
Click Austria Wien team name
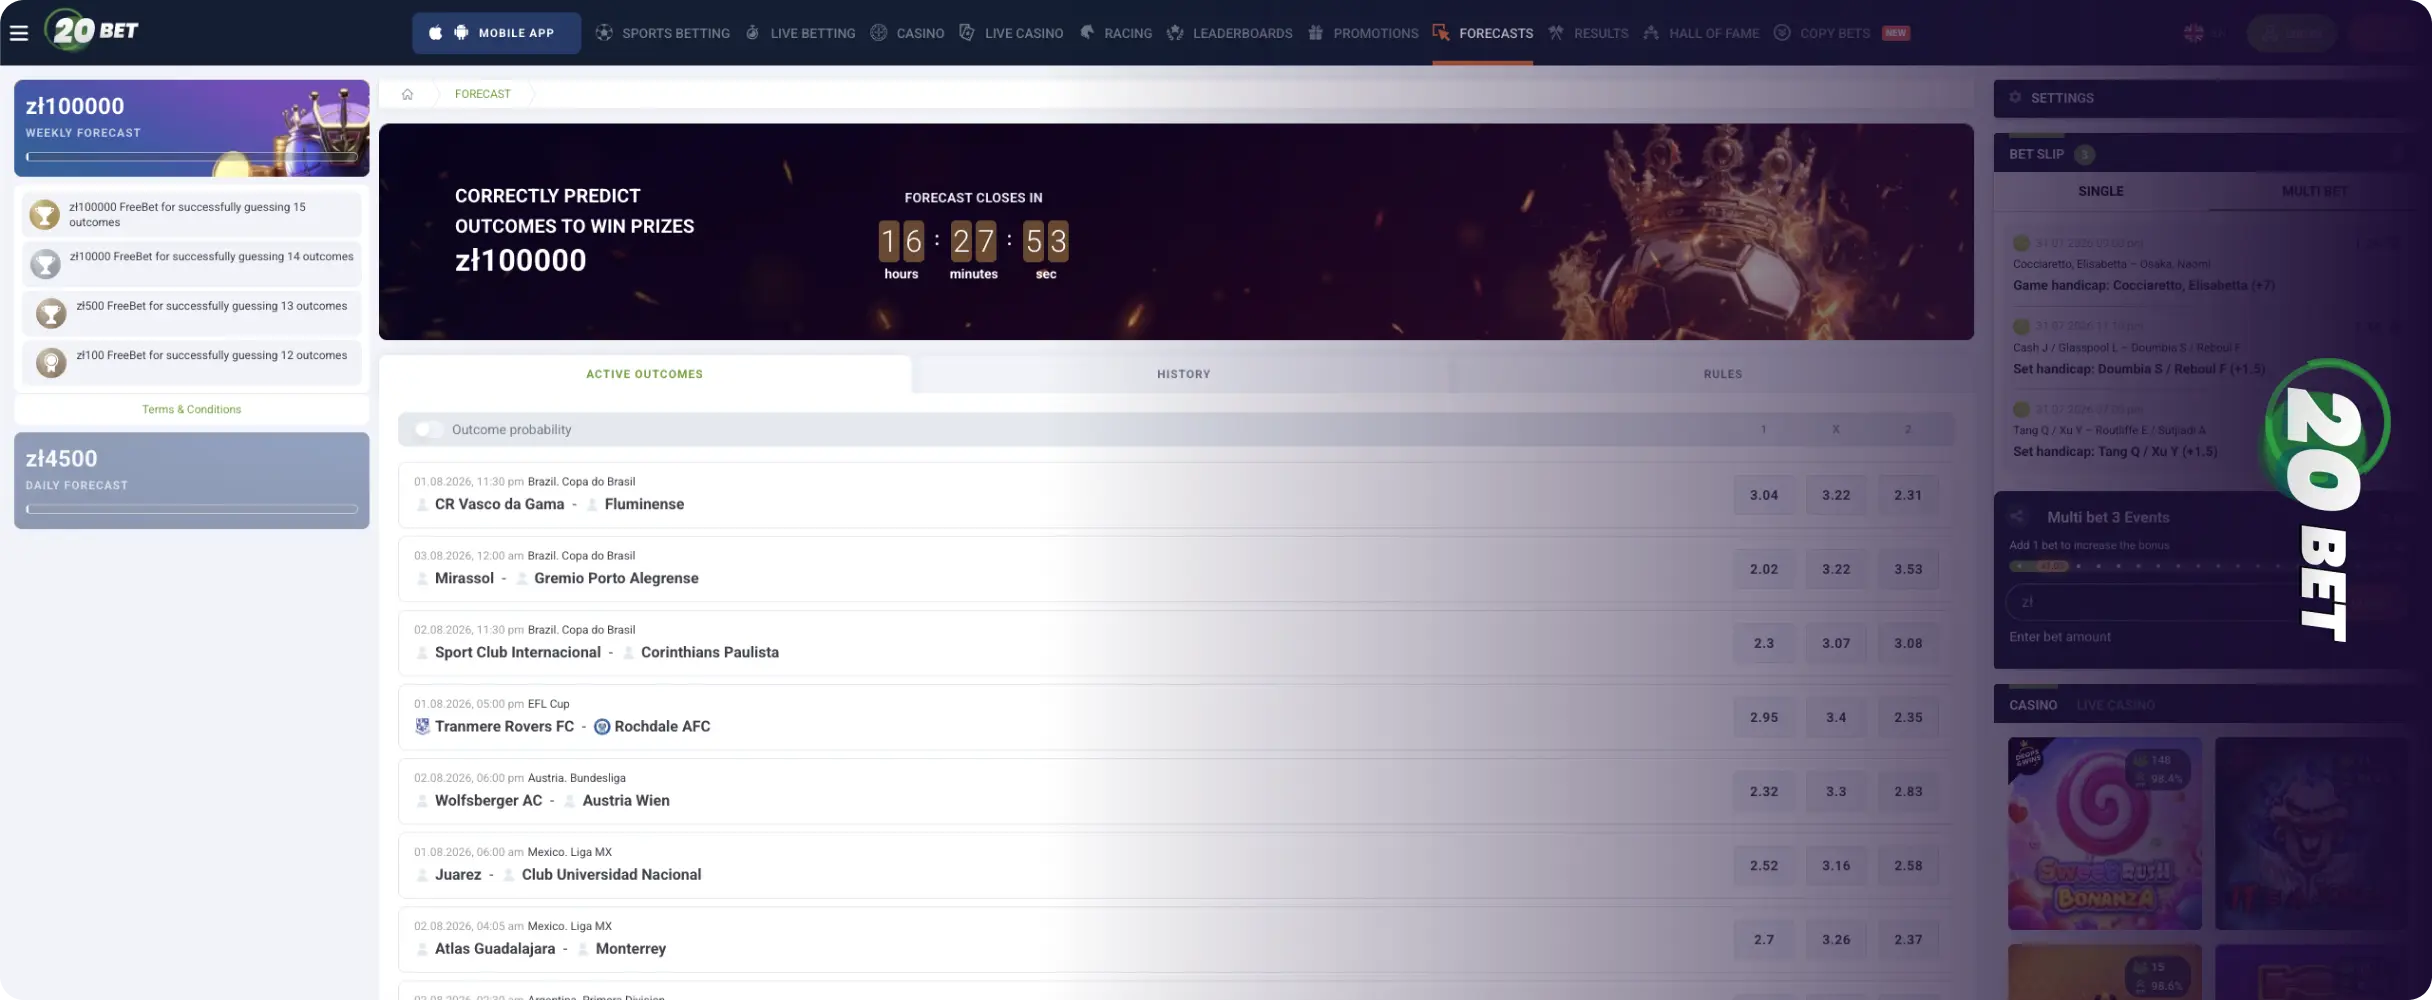[x=626, y=800]
